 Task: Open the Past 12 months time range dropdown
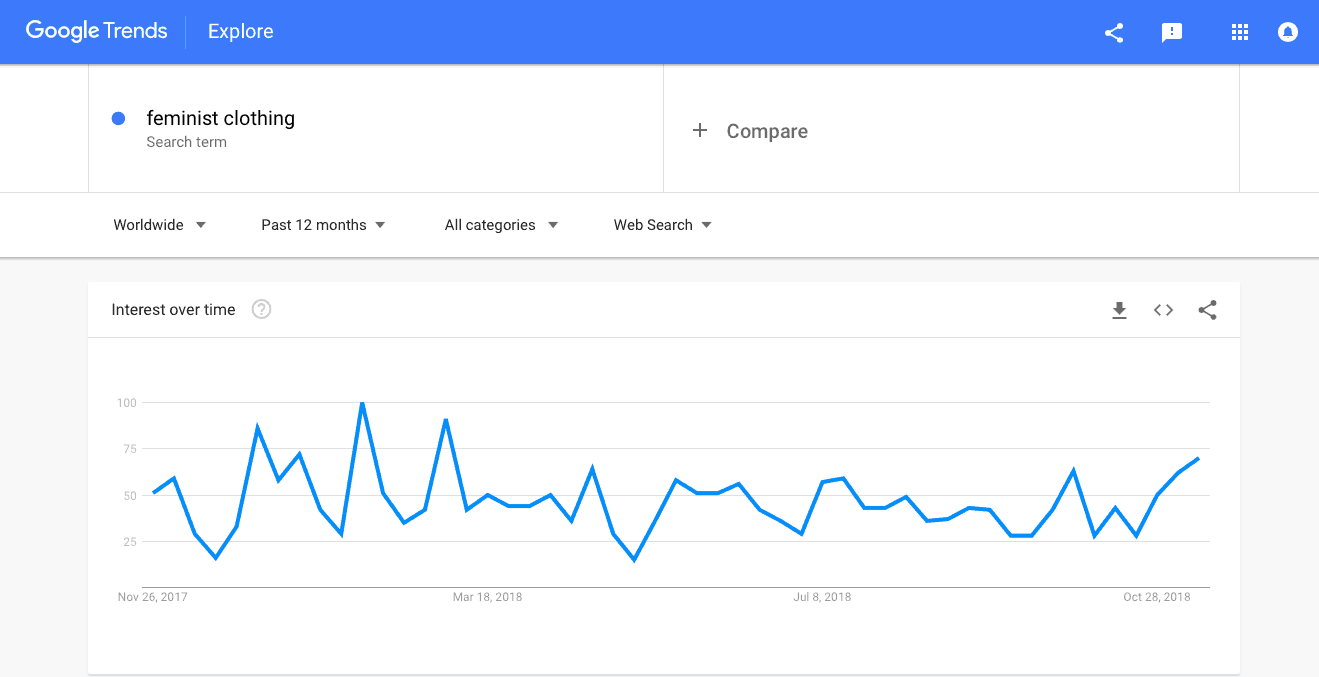click(323, 225)
